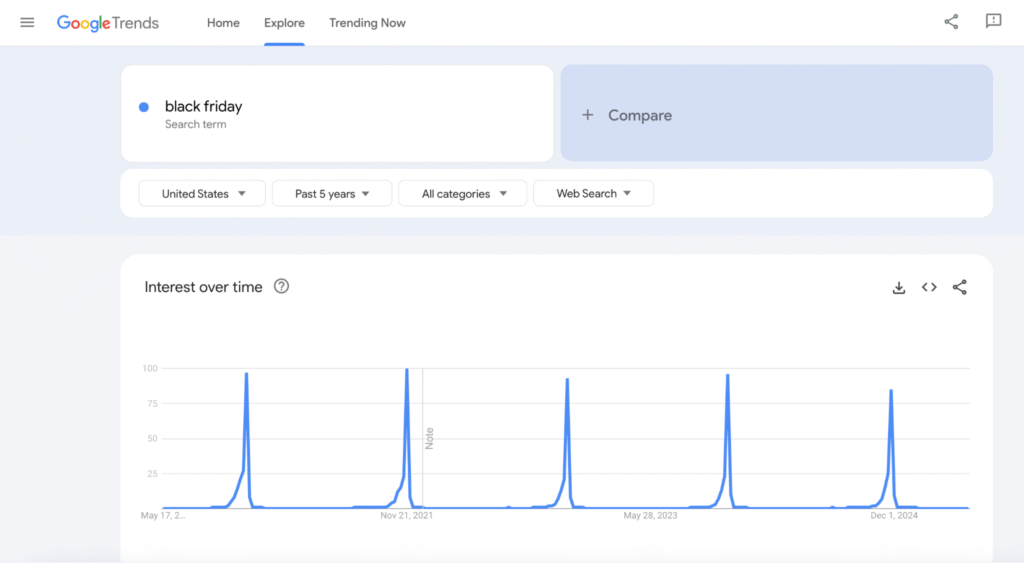Go to the Home tab

click(x=223, y=23)
